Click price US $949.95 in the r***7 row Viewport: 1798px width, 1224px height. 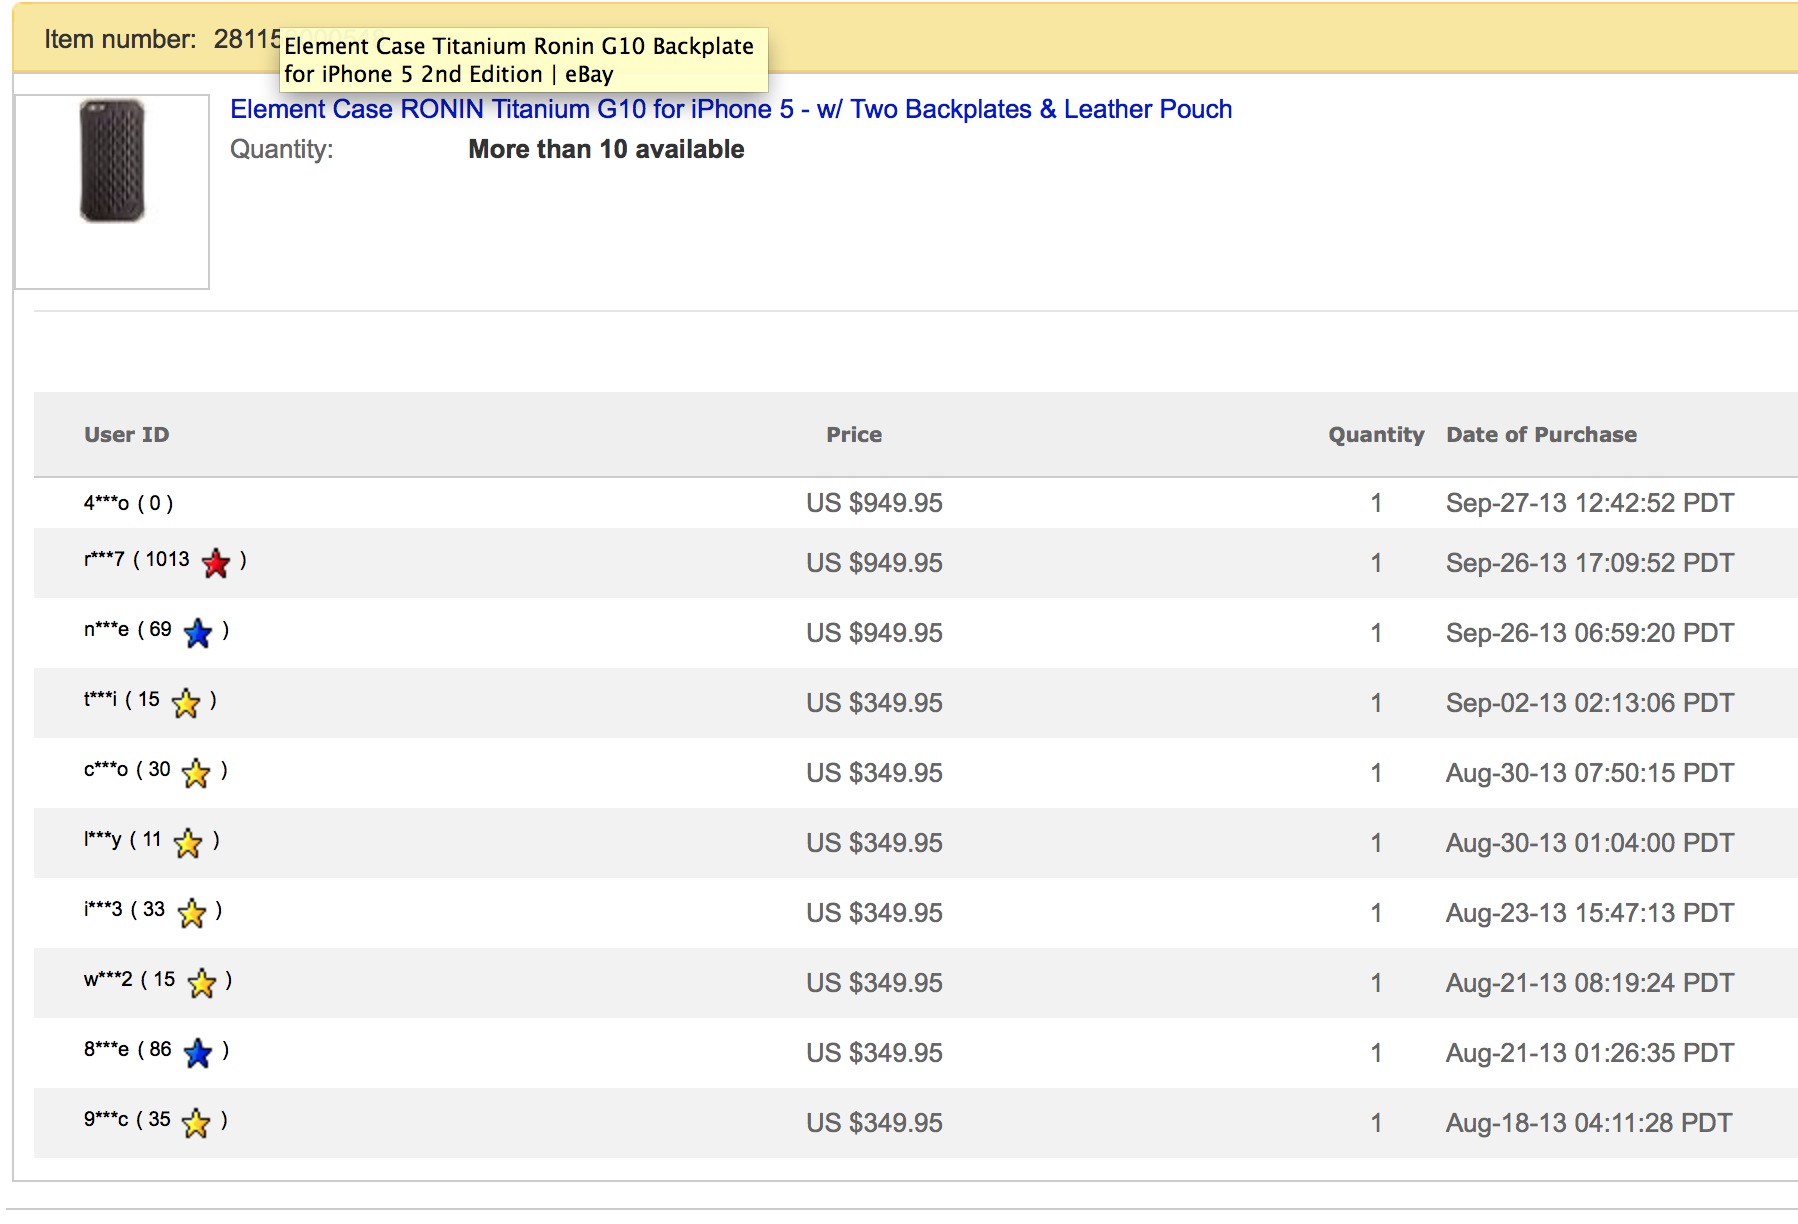click(x=874, y=563)
